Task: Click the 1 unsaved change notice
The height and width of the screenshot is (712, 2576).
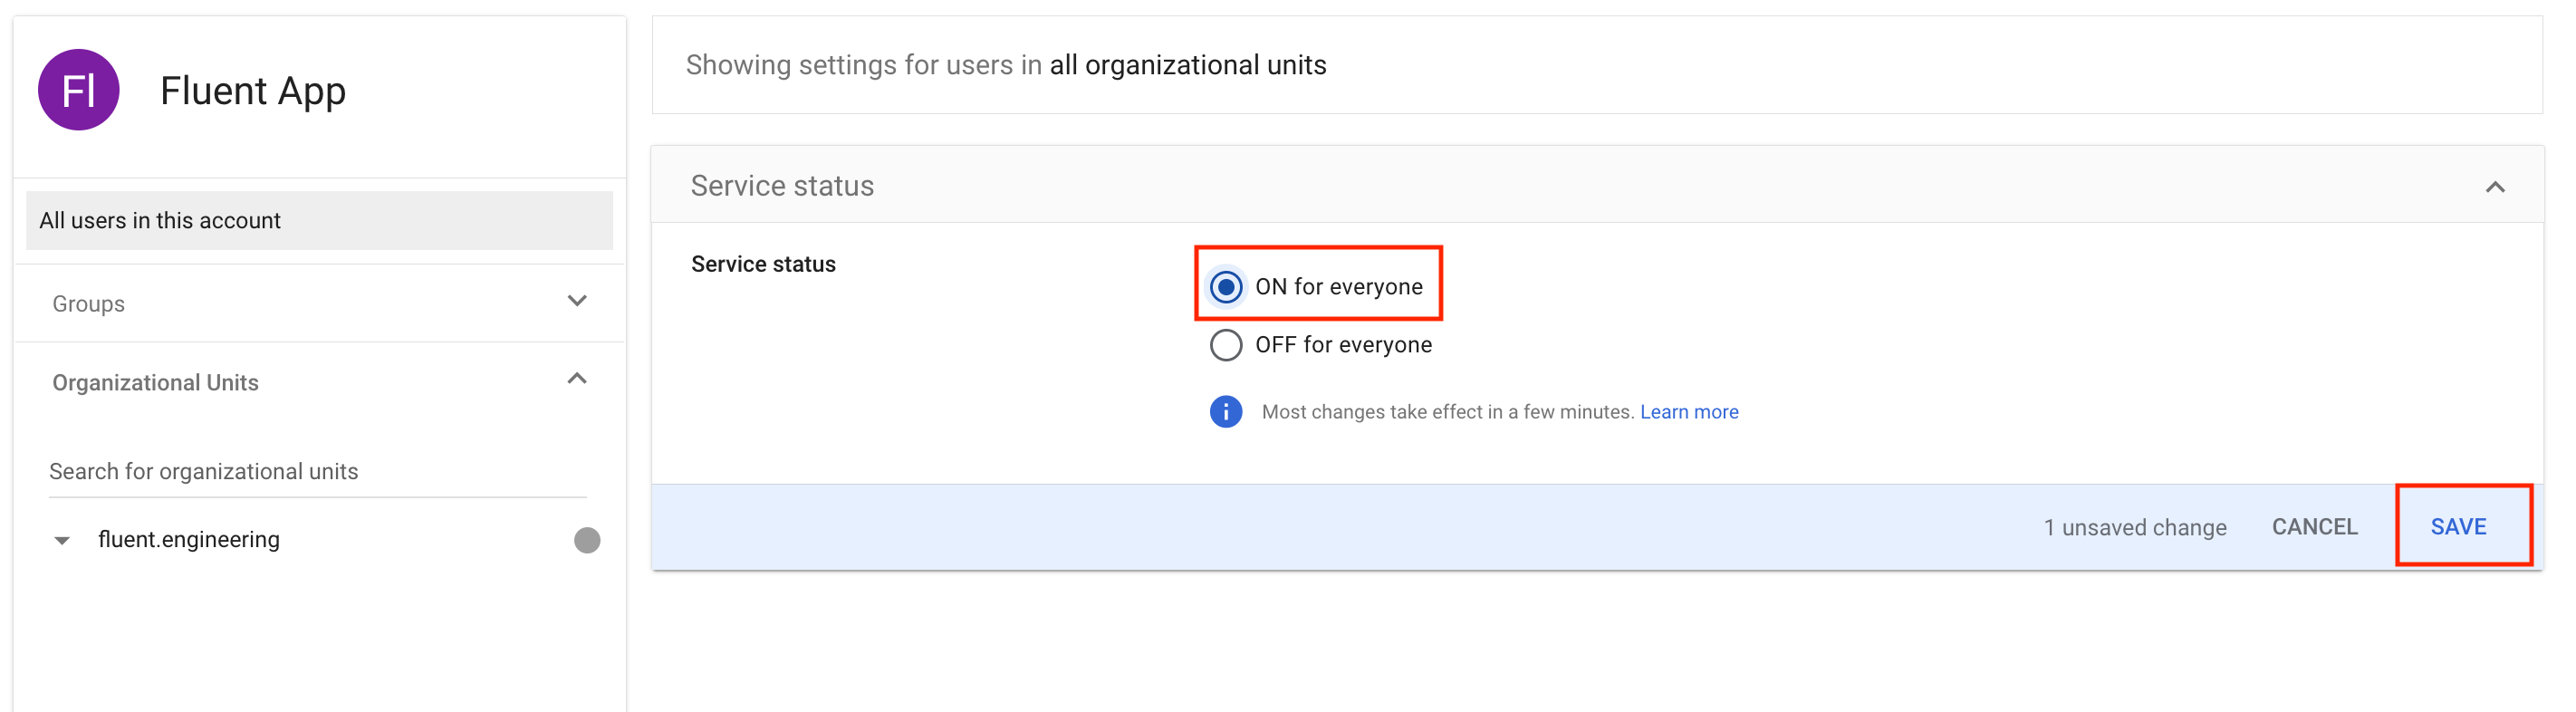Action: click(2134, 527)
